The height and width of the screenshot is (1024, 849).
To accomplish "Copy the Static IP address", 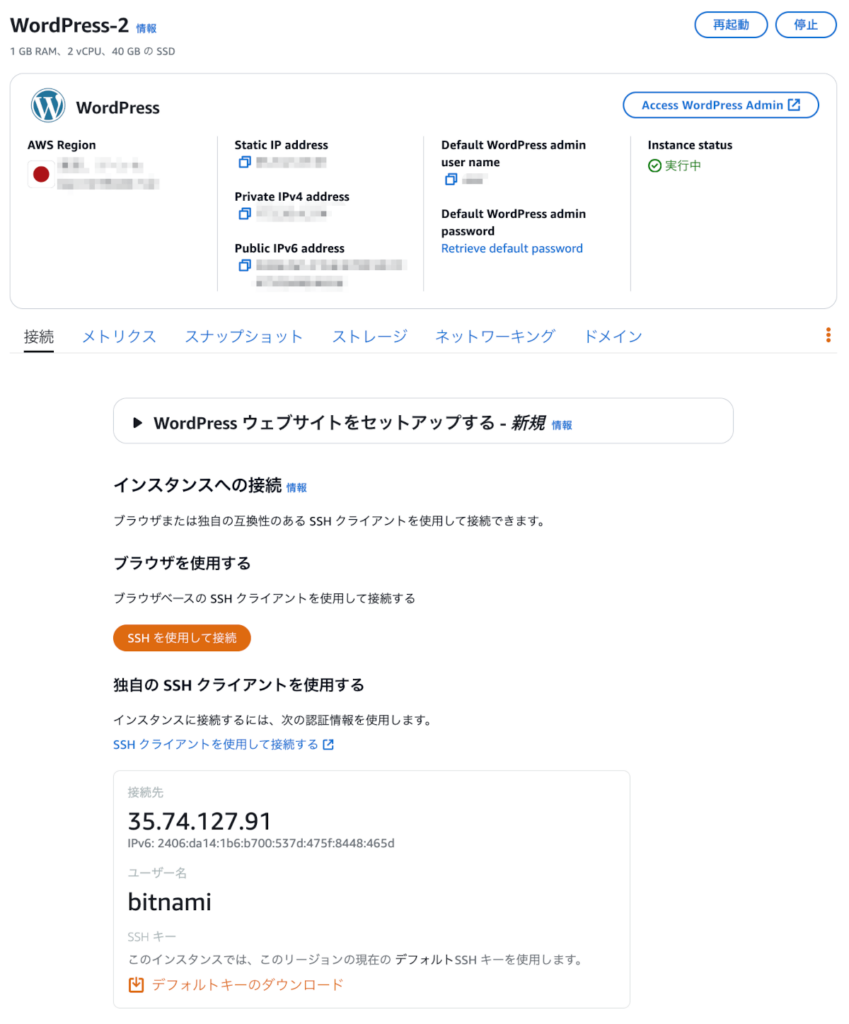I will (x=244, y=162).
